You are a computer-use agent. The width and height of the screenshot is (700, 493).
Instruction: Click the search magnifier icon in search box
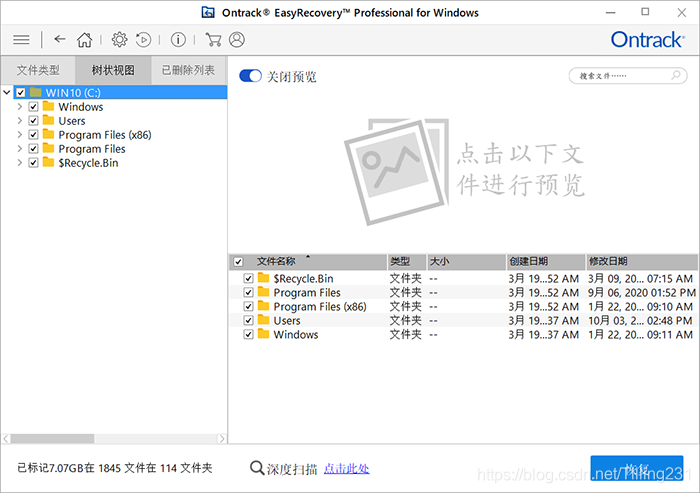point(676,75)
